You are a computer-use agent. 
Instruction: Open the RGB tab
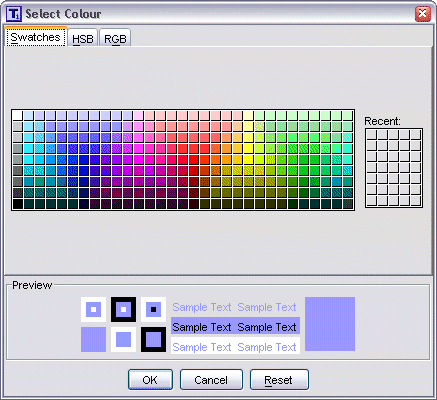(115, 39)
